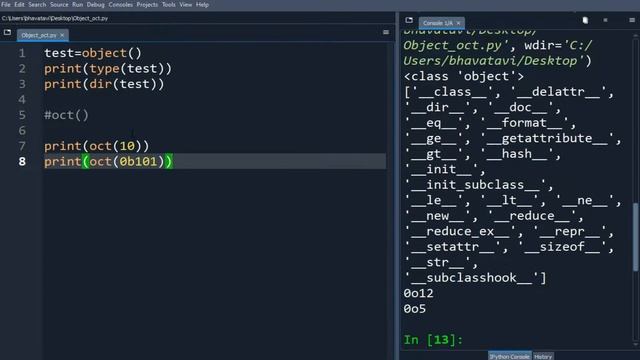The width and height of the screenshot is (640, 360).
Task: Click the console output <class 'object'>
Action: [x=464, y=76]
